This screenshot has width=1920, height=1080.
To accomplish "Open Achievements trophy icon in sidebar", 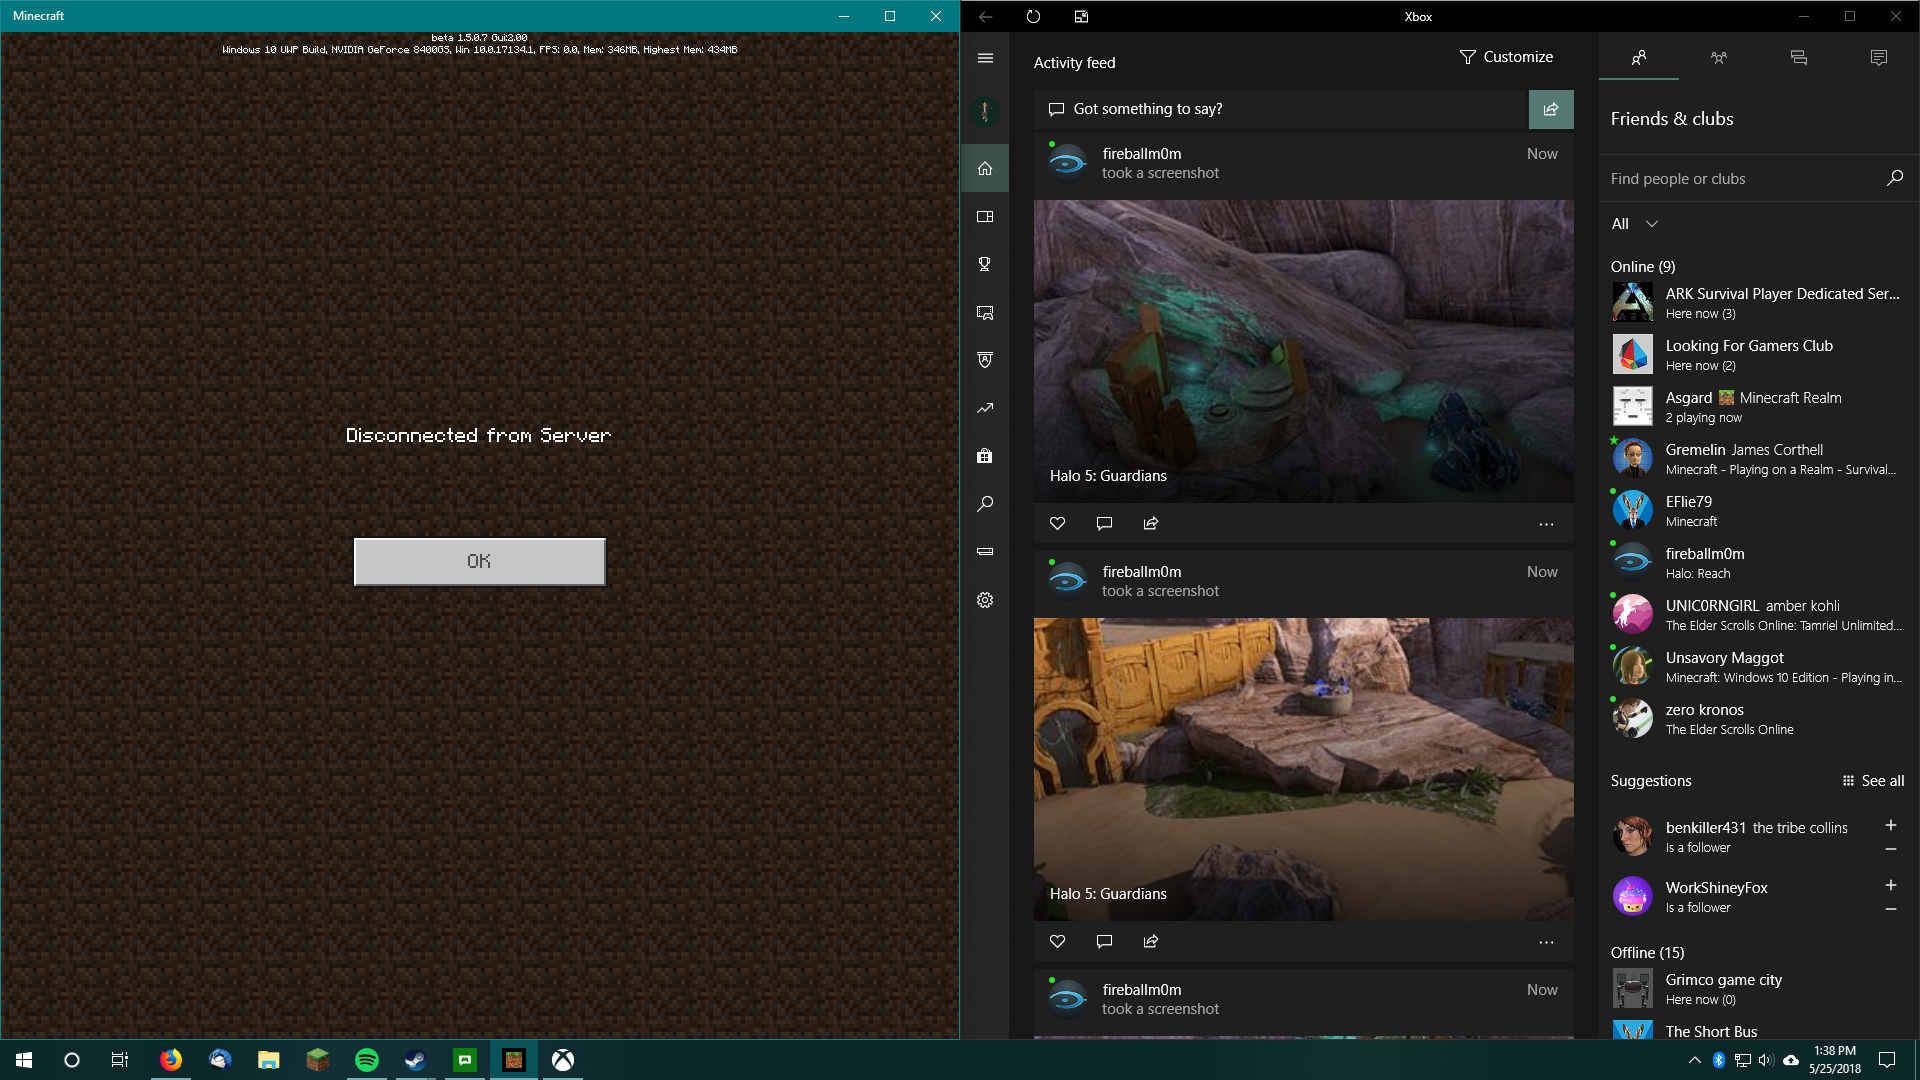I will tap(985, 264).
